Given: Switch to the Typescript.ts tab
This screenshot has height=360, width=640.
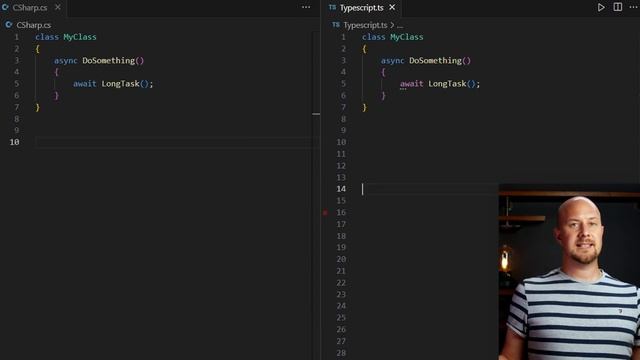Looking at the screenshot, I should pyautogui.click(x=361, y=7).
